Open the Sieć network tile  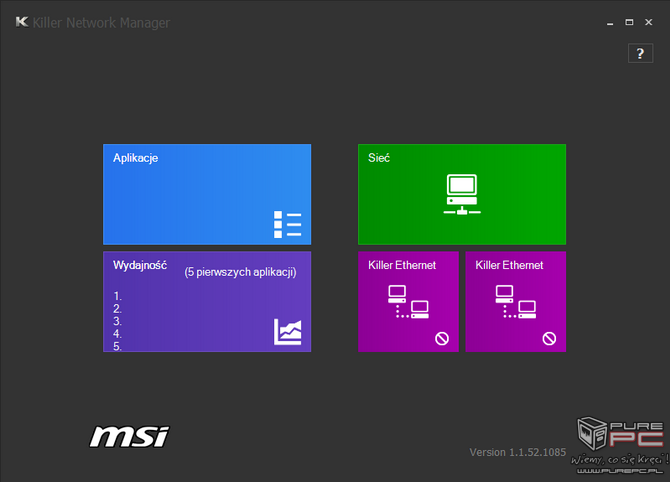pyautogui.click(x=462, y=194)
